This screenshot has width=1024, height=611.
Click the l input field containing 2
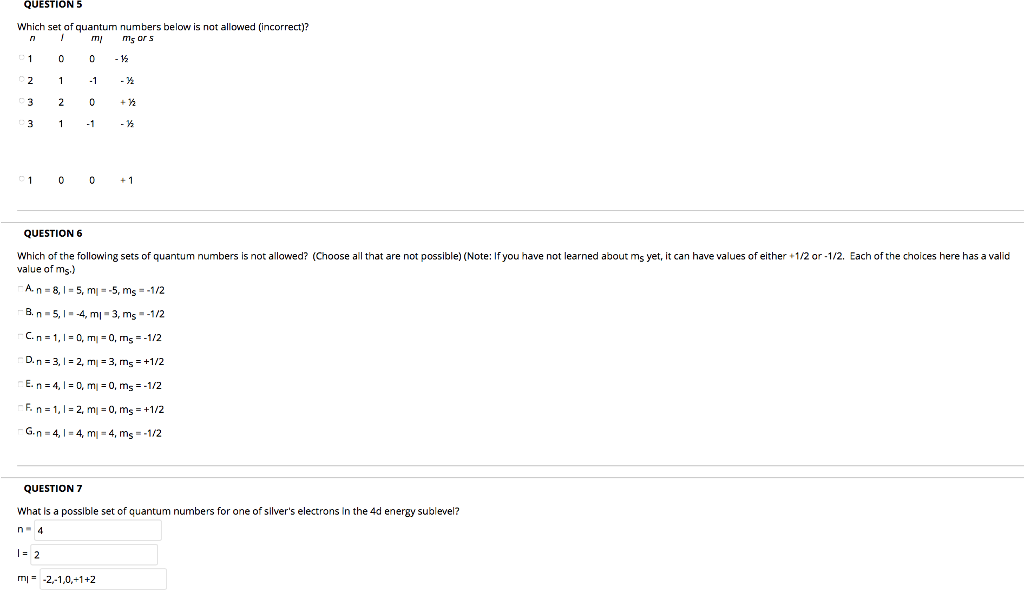point(95,554)
